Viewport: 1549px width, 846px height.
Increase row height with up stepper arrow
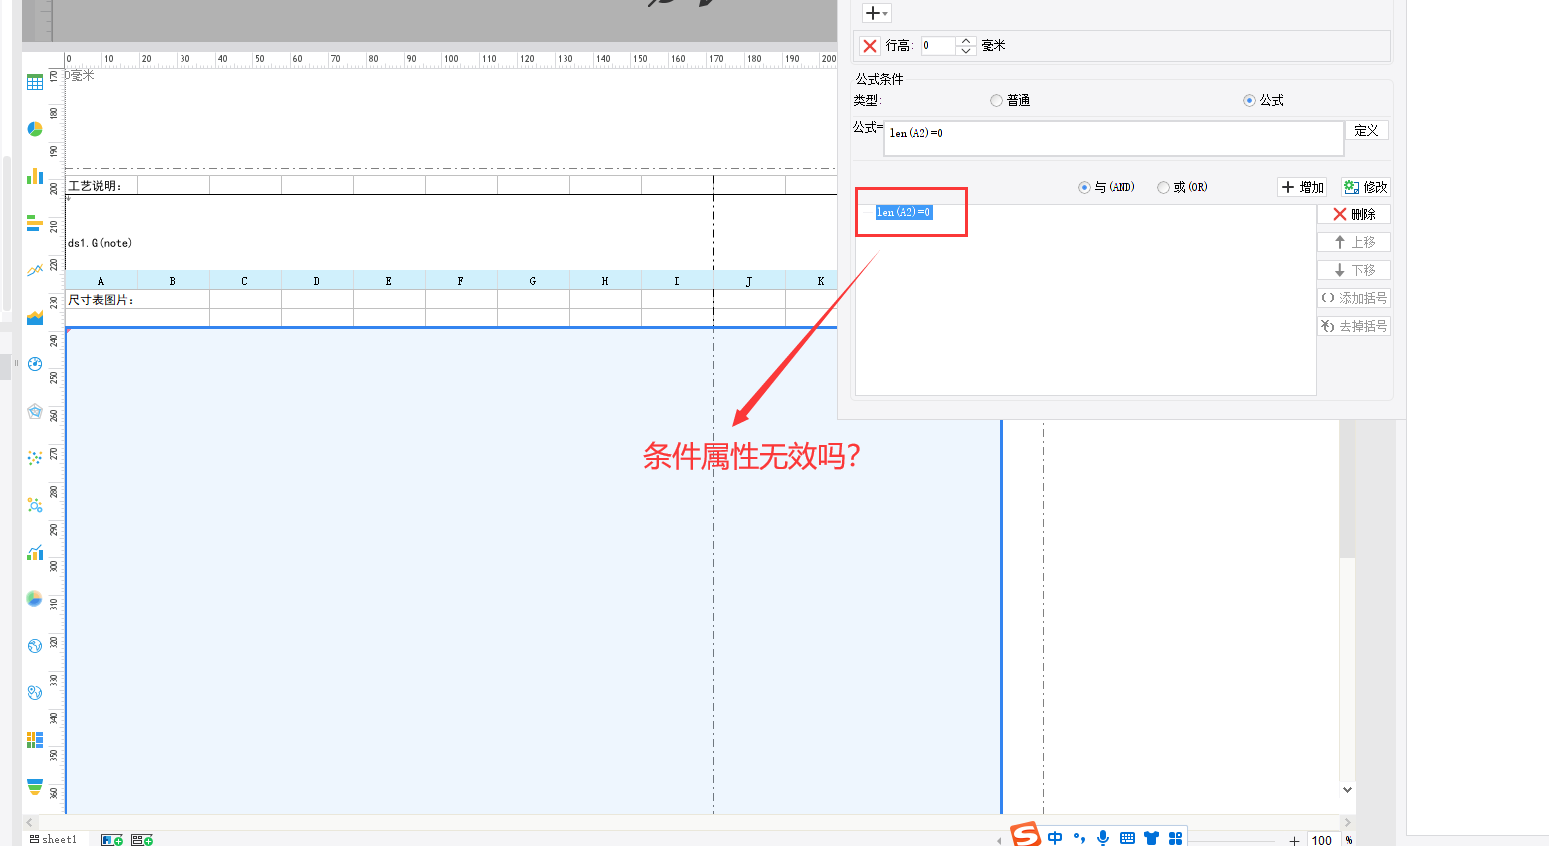click(x=965, y=41)
